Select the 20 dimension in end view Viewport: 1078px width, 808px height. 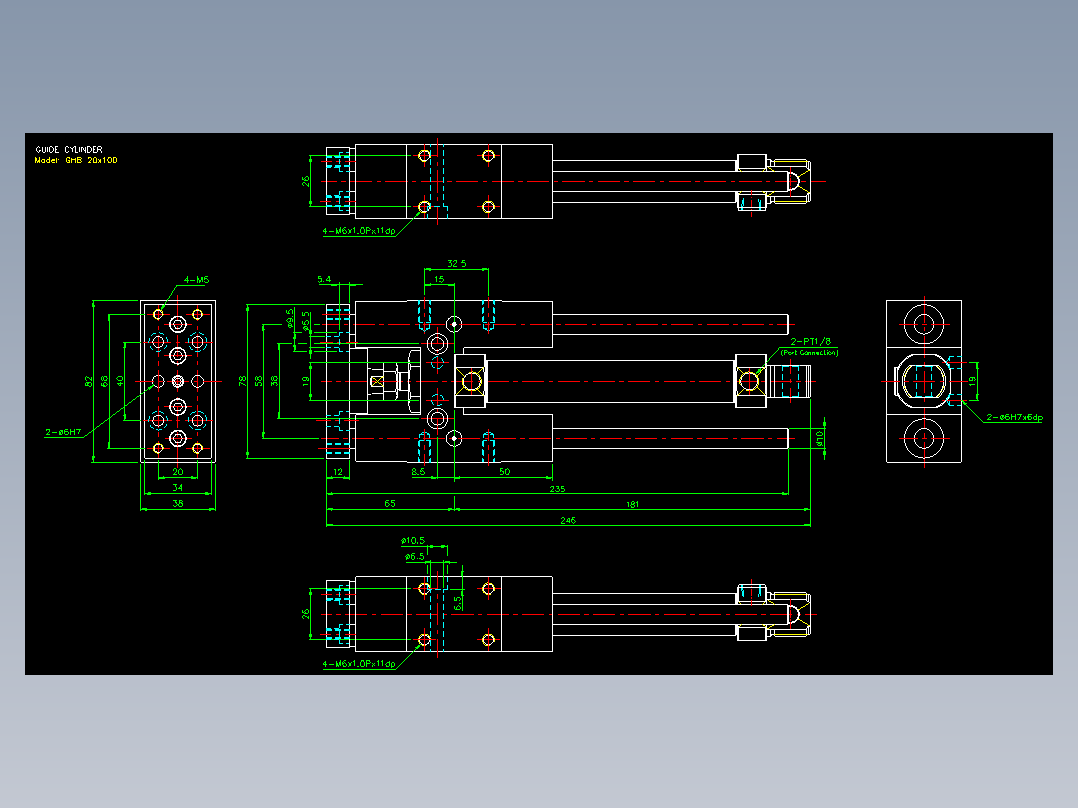click(177, 472)
